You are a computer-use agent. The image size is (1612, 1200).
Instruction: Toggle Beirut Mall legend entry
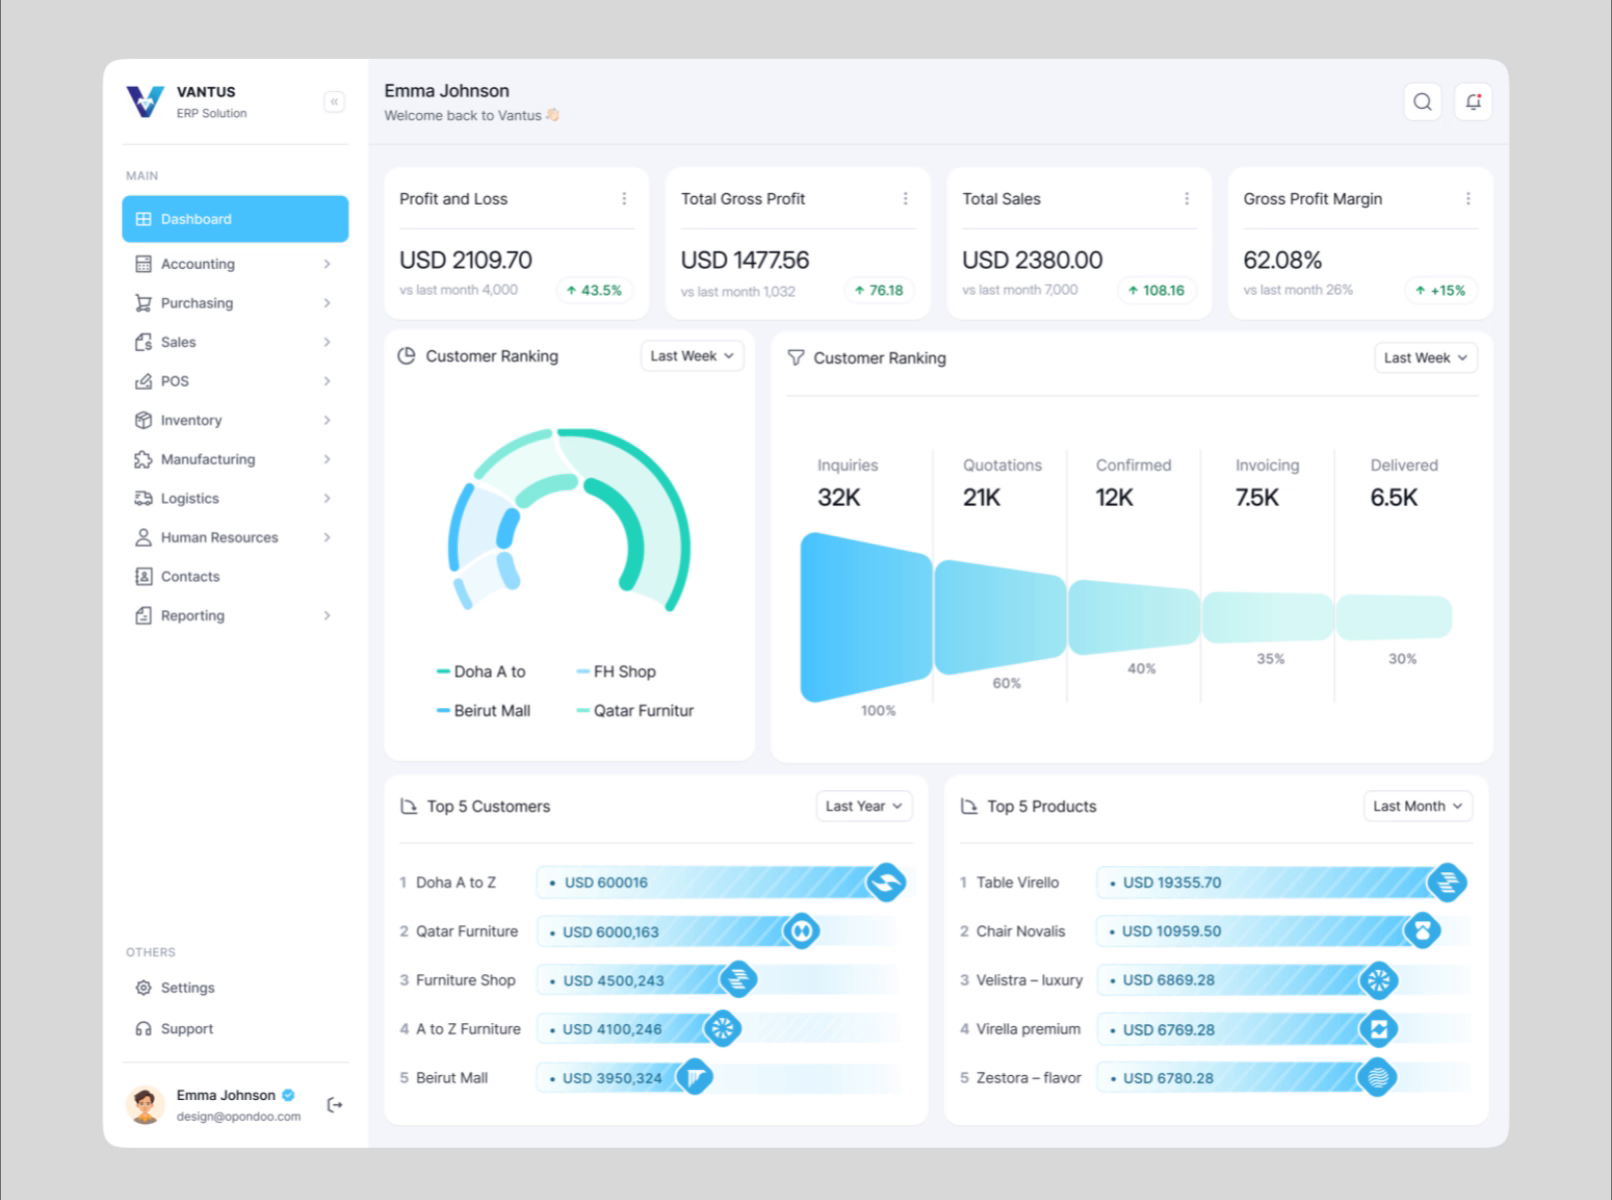click(483, 711)
